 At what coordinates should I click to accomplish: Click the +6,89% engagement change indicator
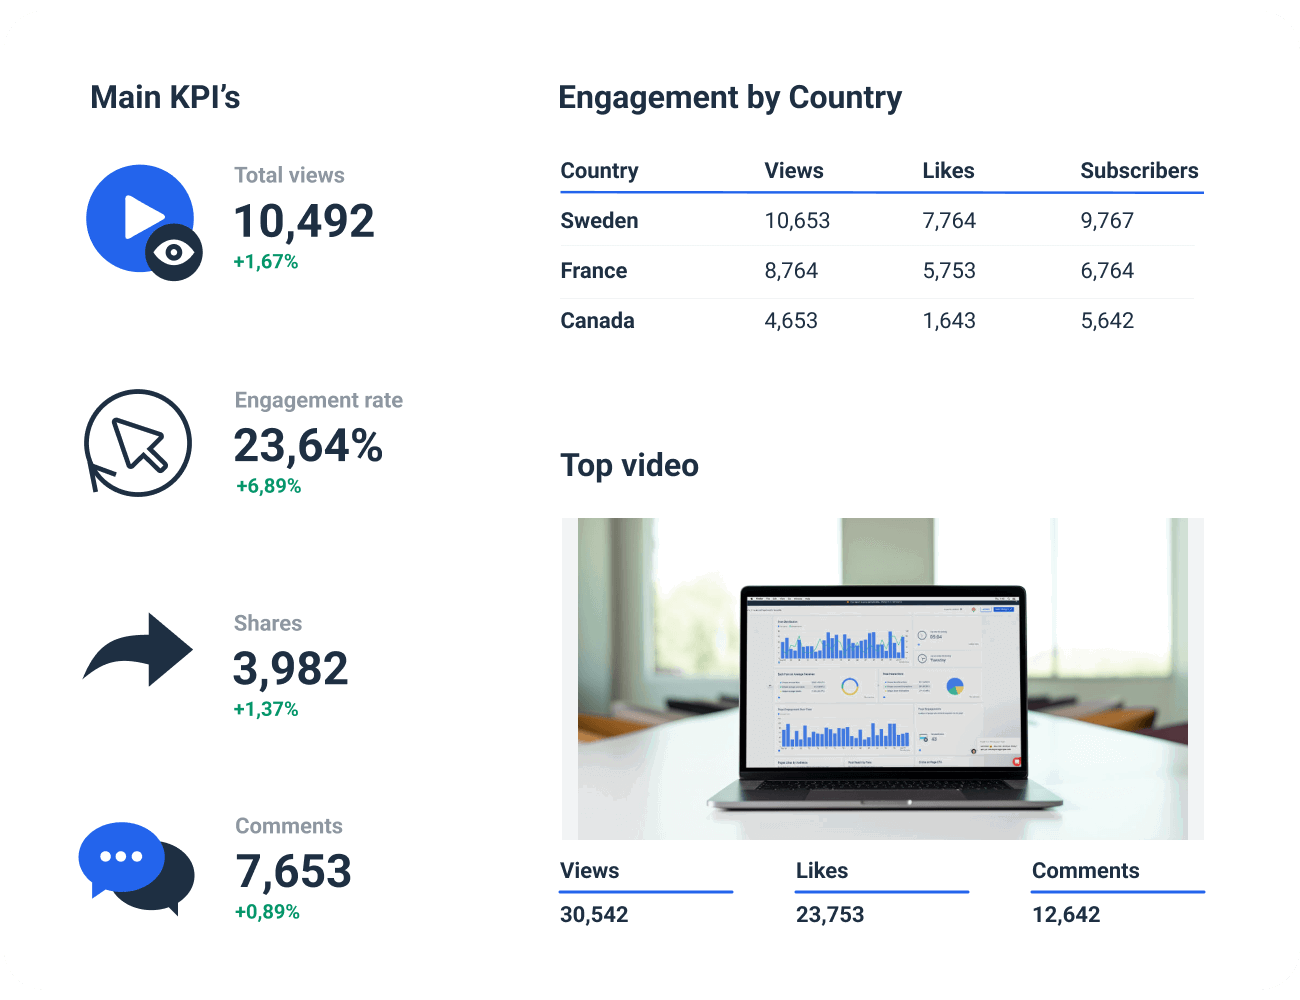(x=267, y=487)
